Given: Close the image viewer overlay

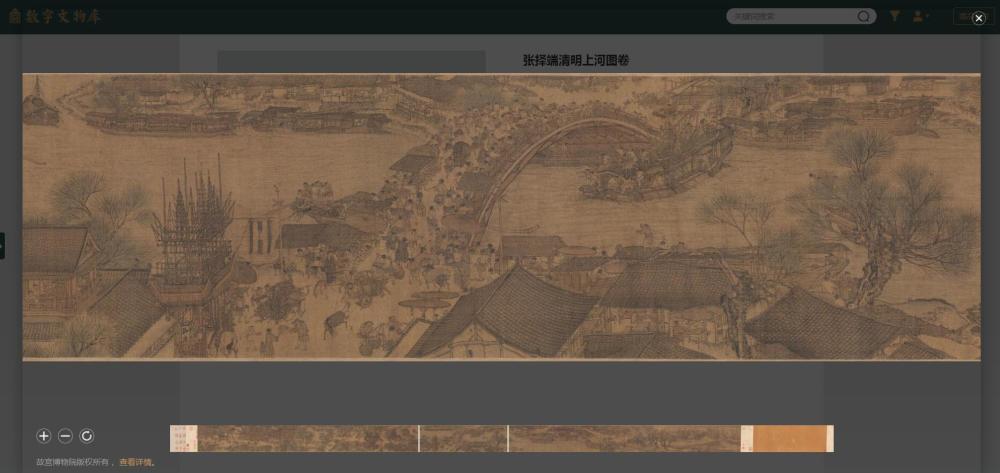Looking at the screenshot, I should (x=979, y=18).
